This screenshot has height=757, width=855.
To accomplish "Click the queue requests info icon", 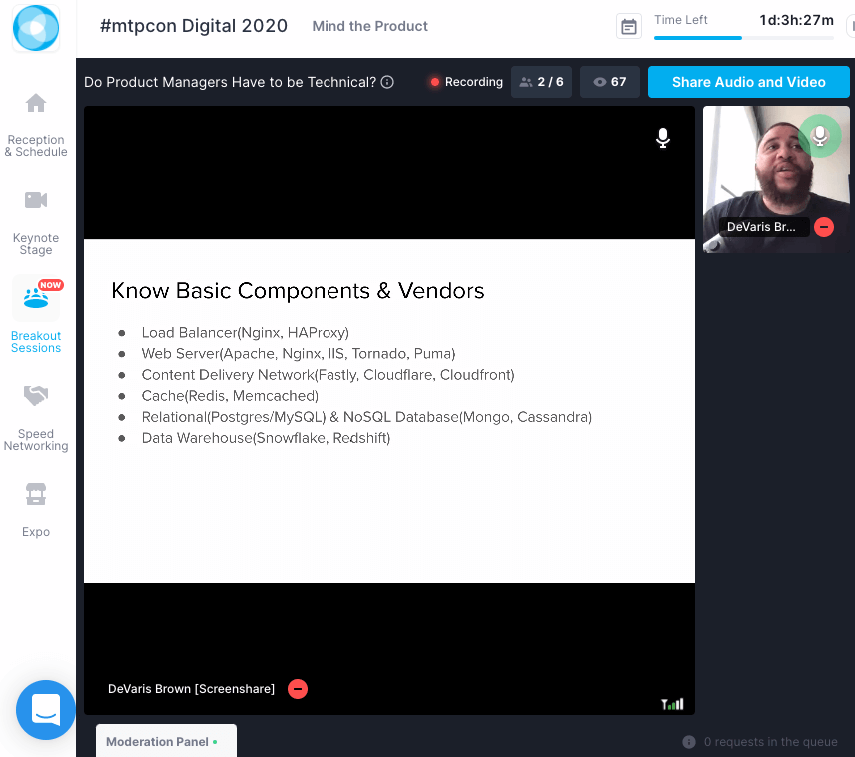I will 689,742.
